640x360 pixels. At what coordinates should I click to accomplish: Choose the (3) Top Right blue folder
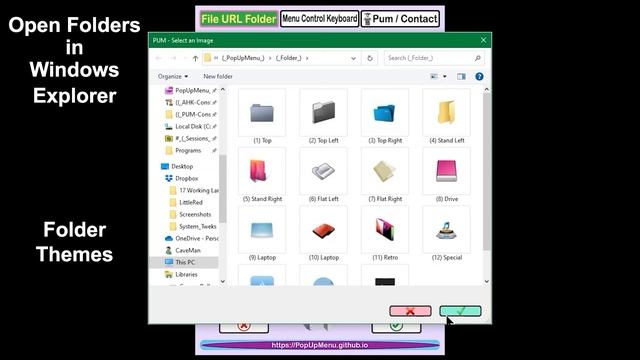[385, 113]
